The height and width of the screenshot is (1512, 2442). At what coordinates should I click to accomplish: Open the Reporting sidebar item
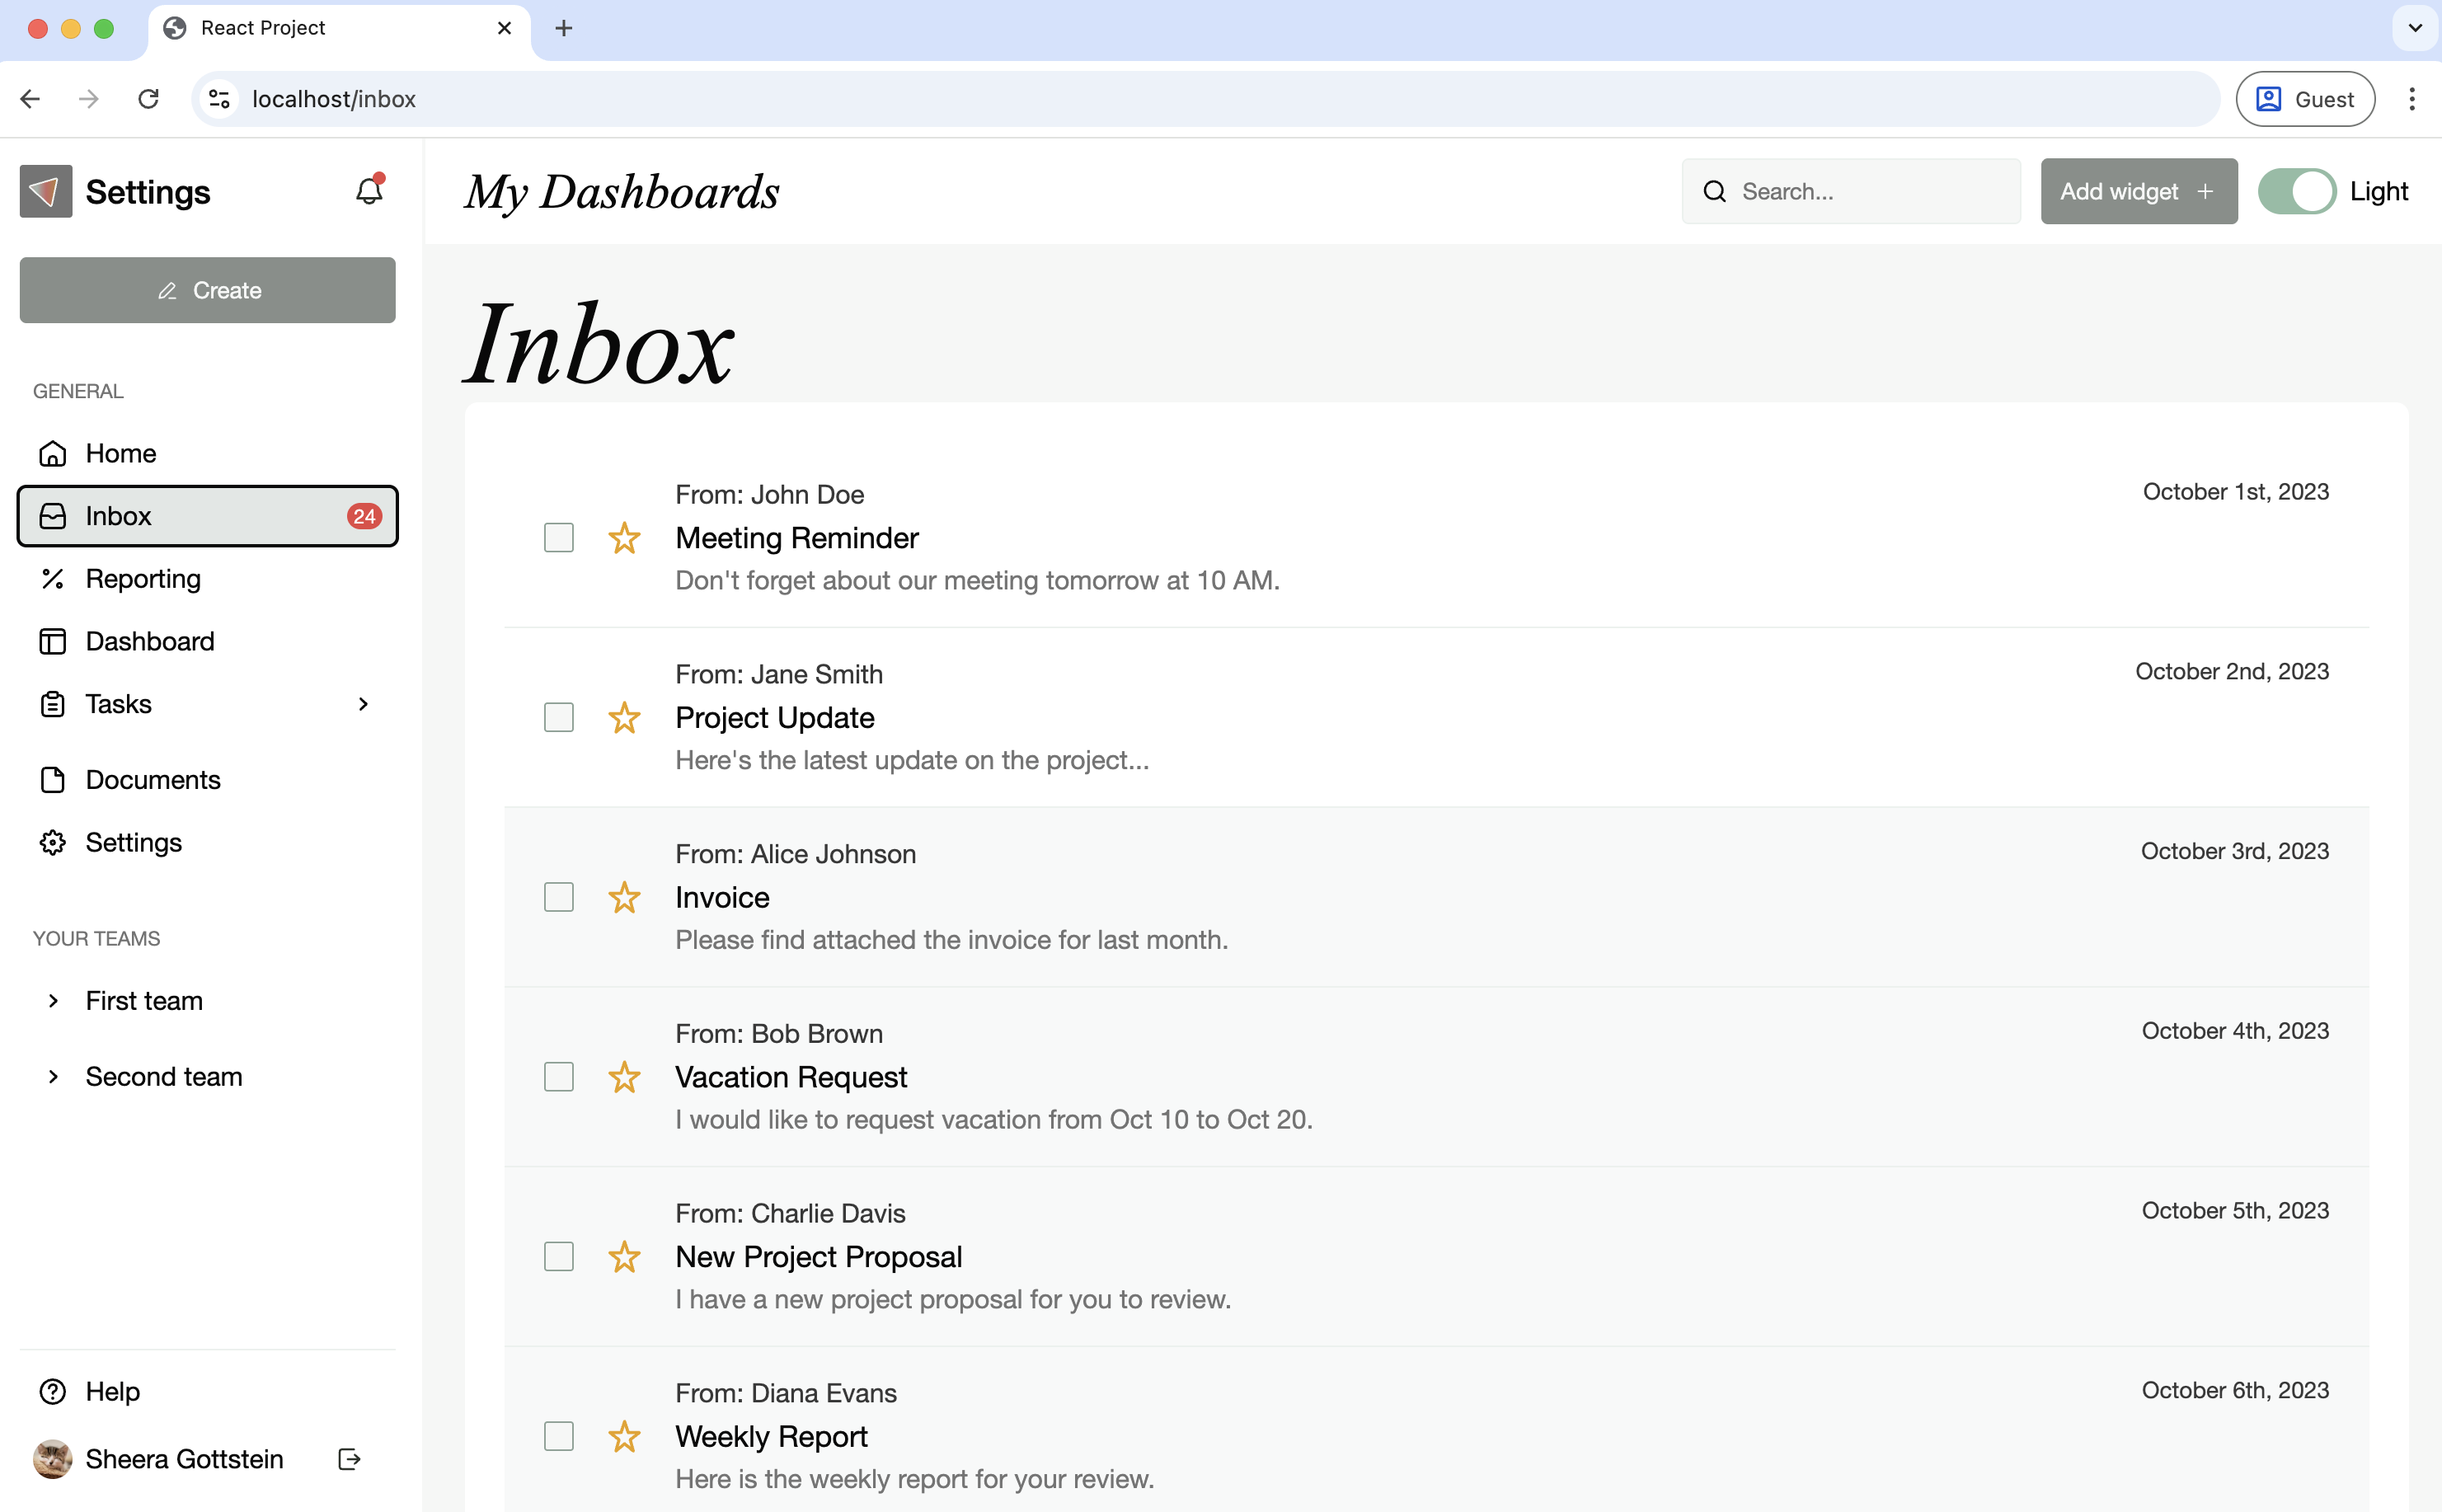point(143,579)
